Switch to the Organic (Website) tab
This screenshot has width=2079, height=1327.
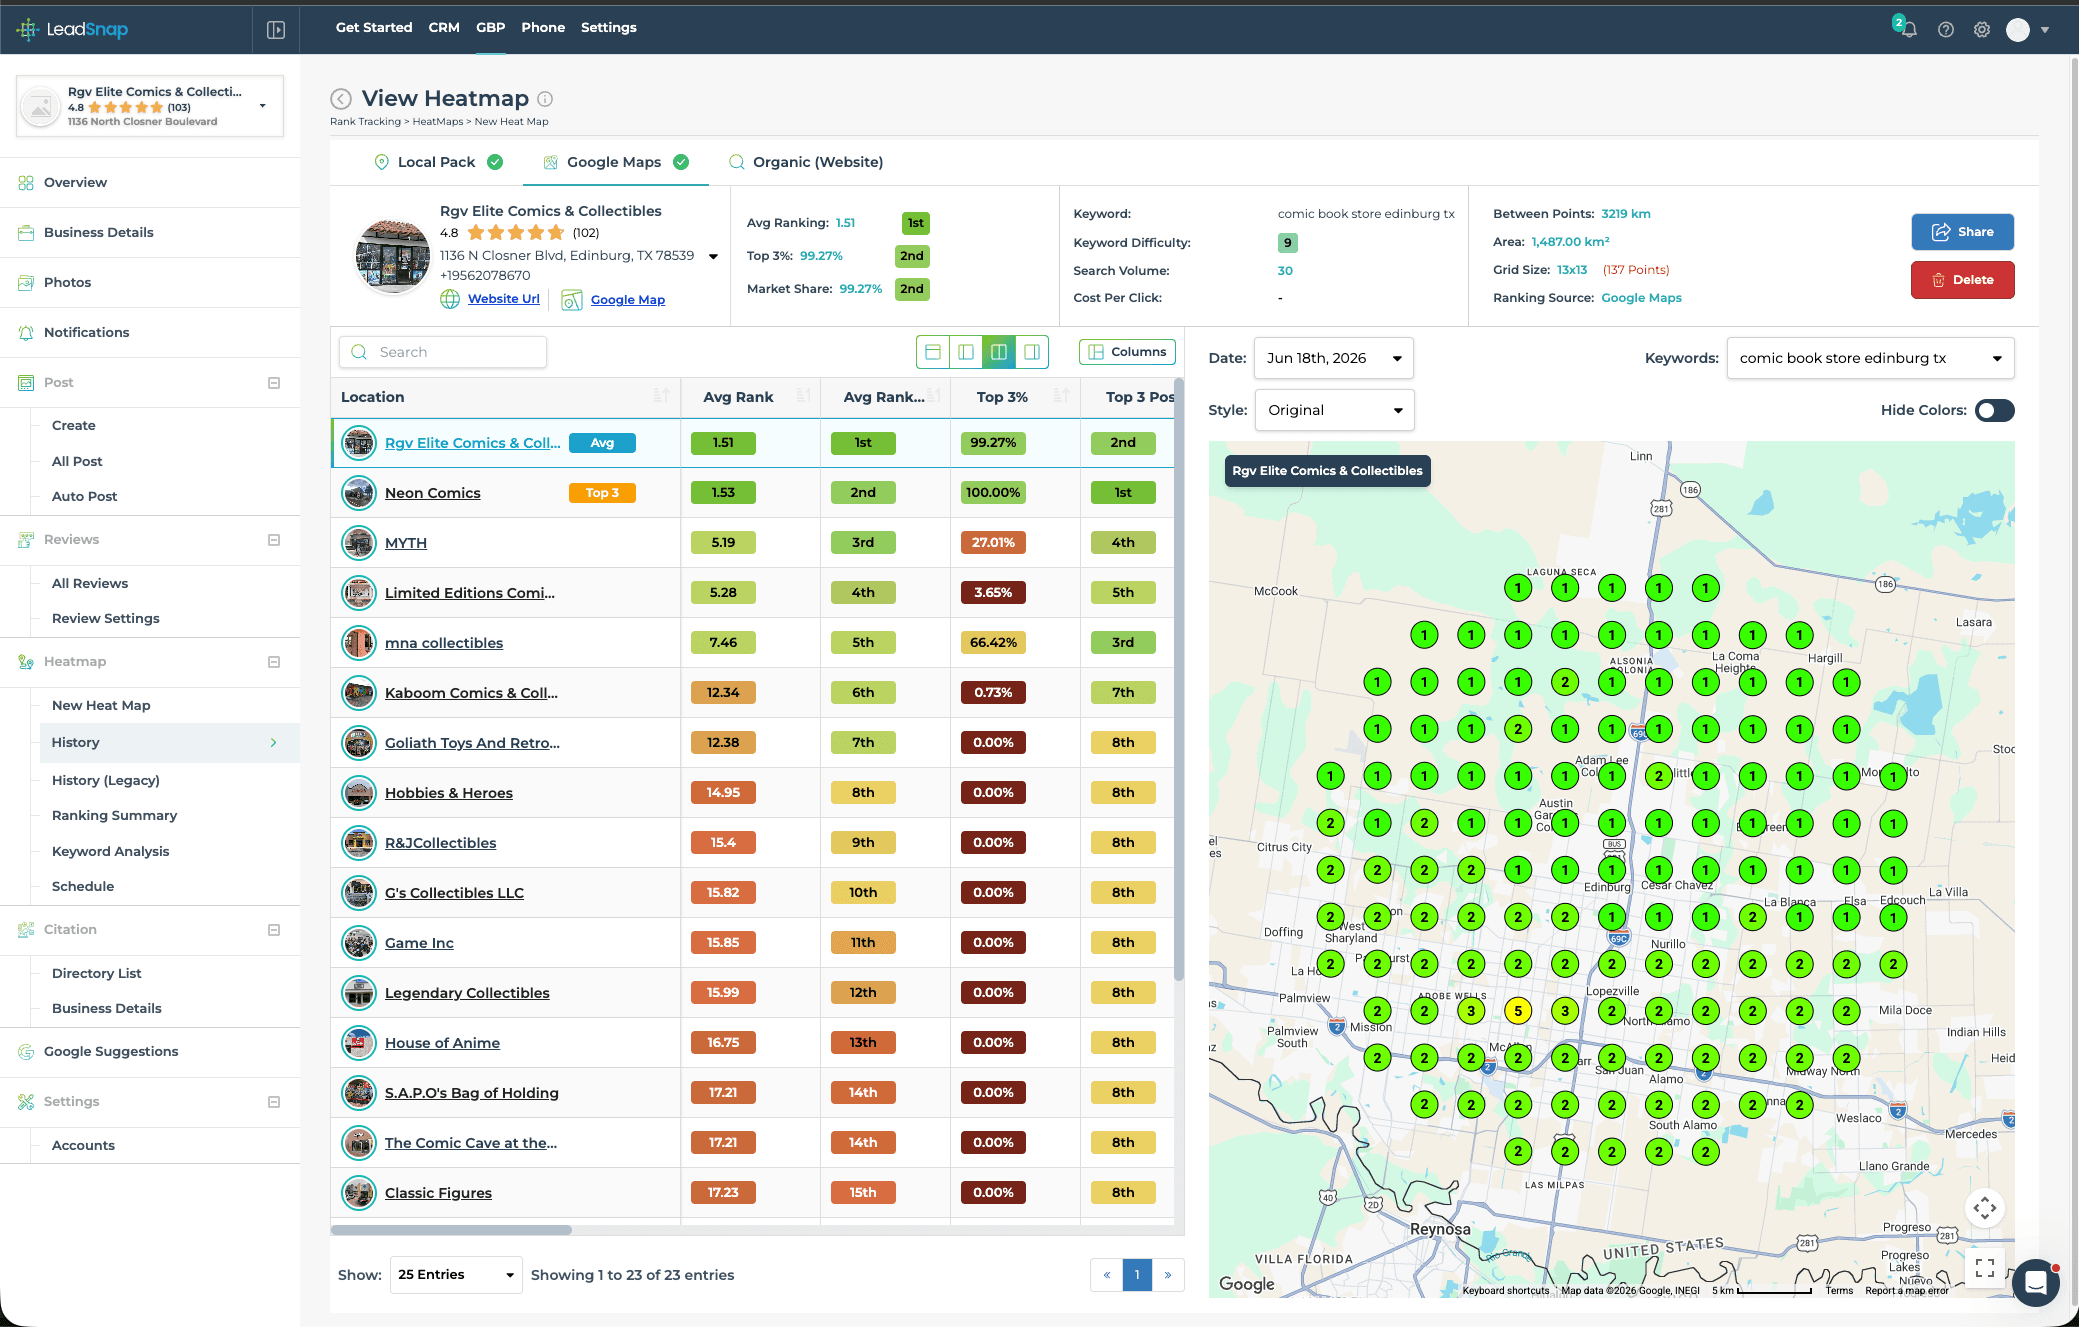tap(806, 162)
